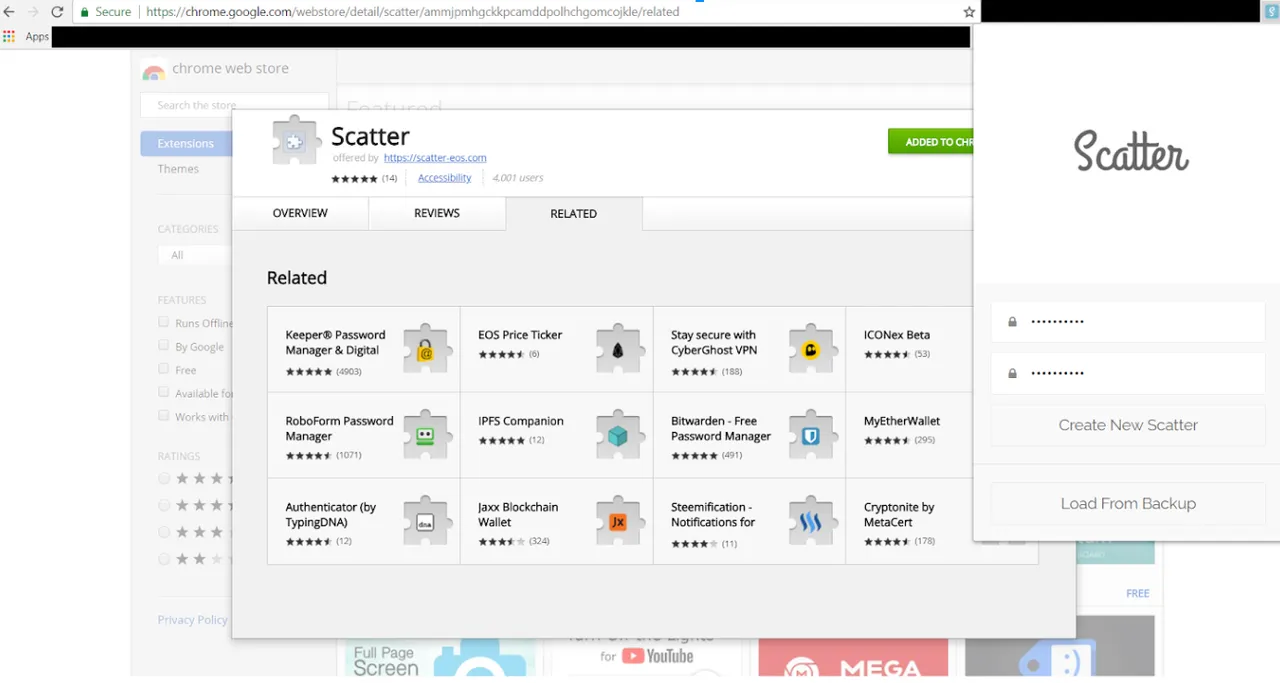Select the two-star rating radio option
The height and width of the screenshot is (683, 1280).
pos(164,560)
